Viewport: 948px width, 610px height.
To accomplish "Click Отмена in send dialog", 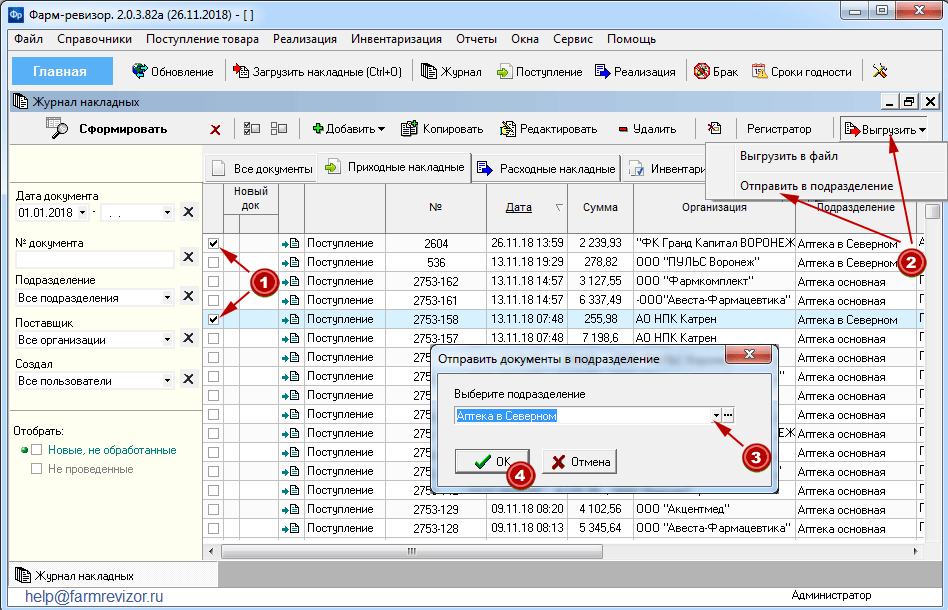I will click(579, 461).
